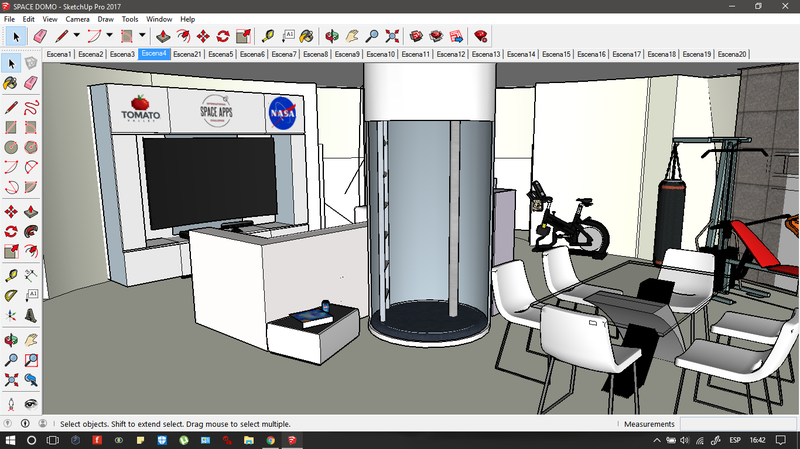Switch to the Escena10 scene tab
The image size is (800, 449).
coord(380,54)
